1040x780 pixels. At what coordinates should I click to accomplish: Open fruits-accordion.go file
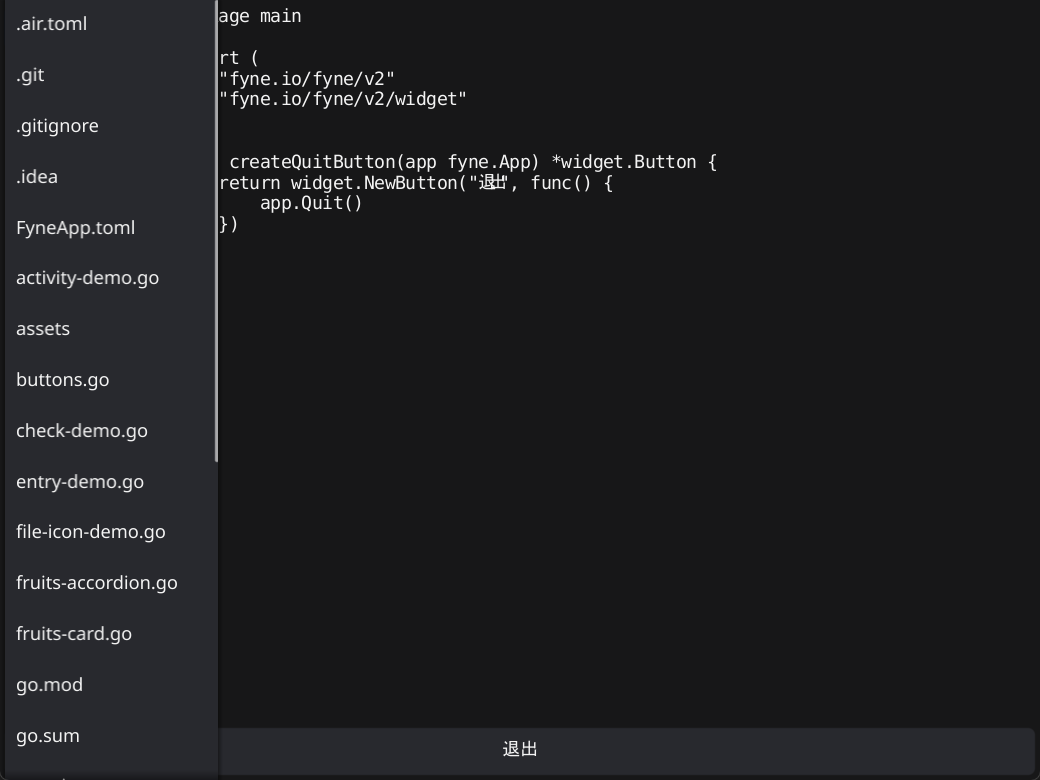[97, 583]
